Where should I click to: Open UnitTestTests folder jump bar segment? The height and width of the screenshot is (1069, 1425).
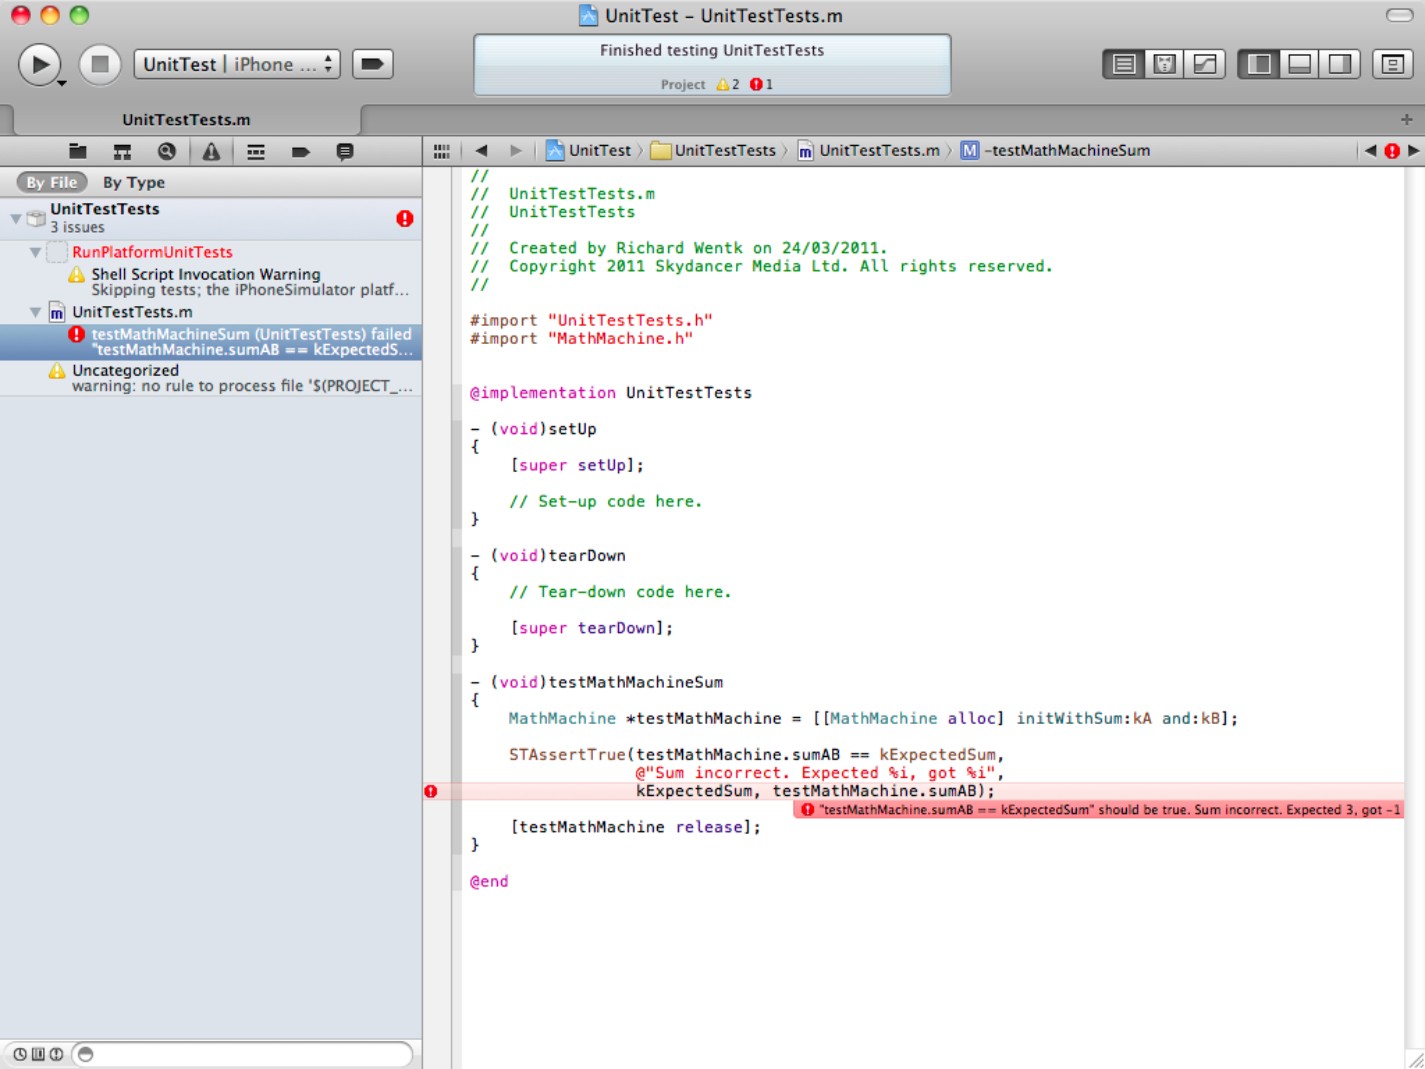[x=713, y=151]
